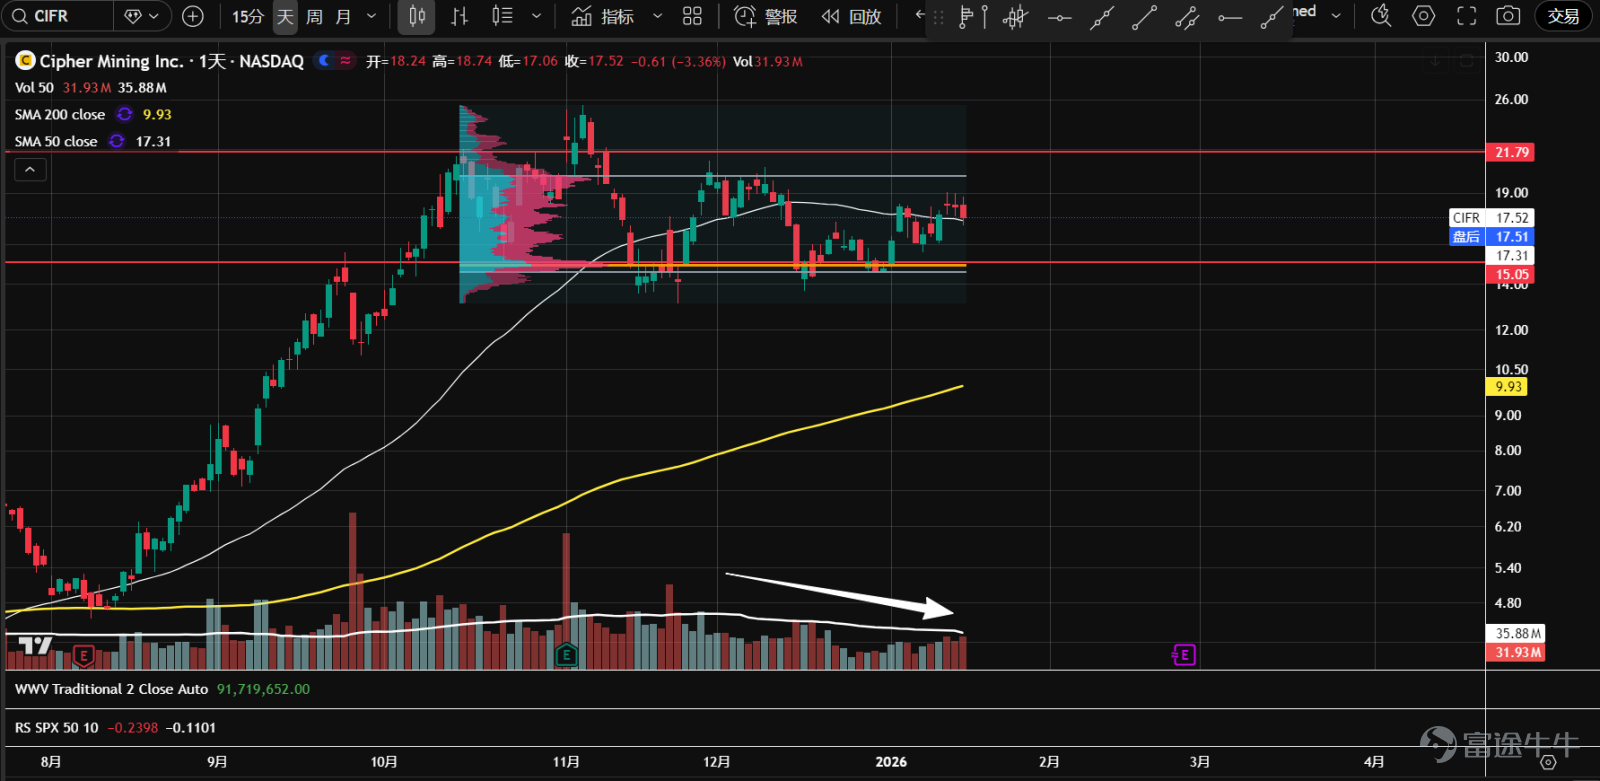Switch to the bar chart type
The height and width of the screenshot is (781, 1600).
[x=459, y=16]
